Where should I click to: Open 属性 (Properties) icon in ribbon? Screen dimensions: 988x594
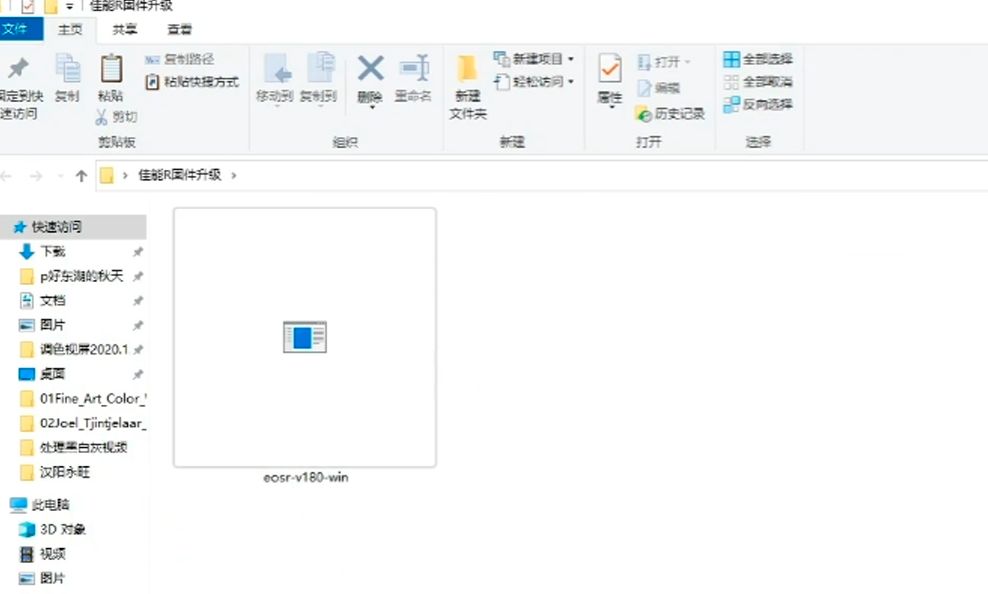pyautogui.click(x=611, y=75)
